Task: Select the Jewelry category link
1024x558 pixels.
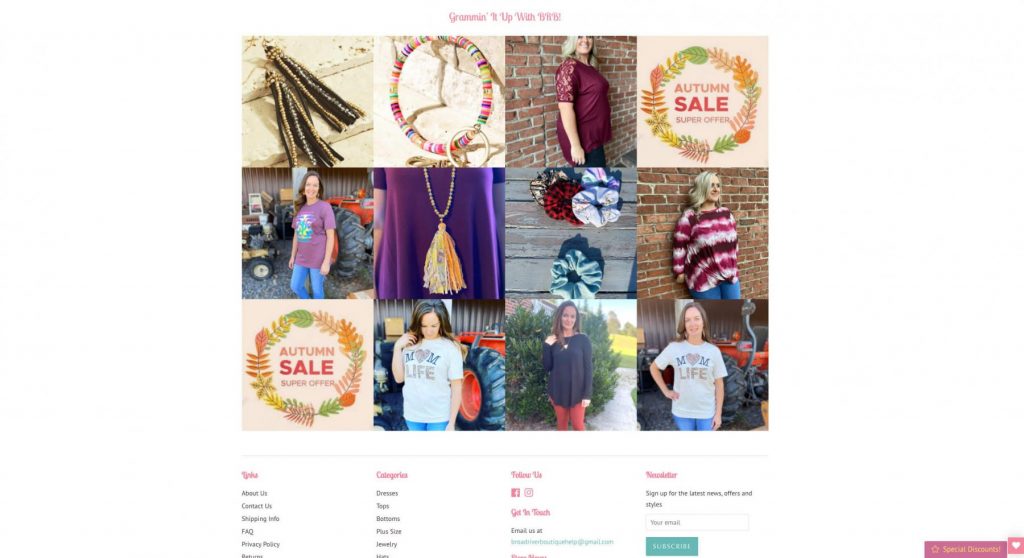Action: 387,544
